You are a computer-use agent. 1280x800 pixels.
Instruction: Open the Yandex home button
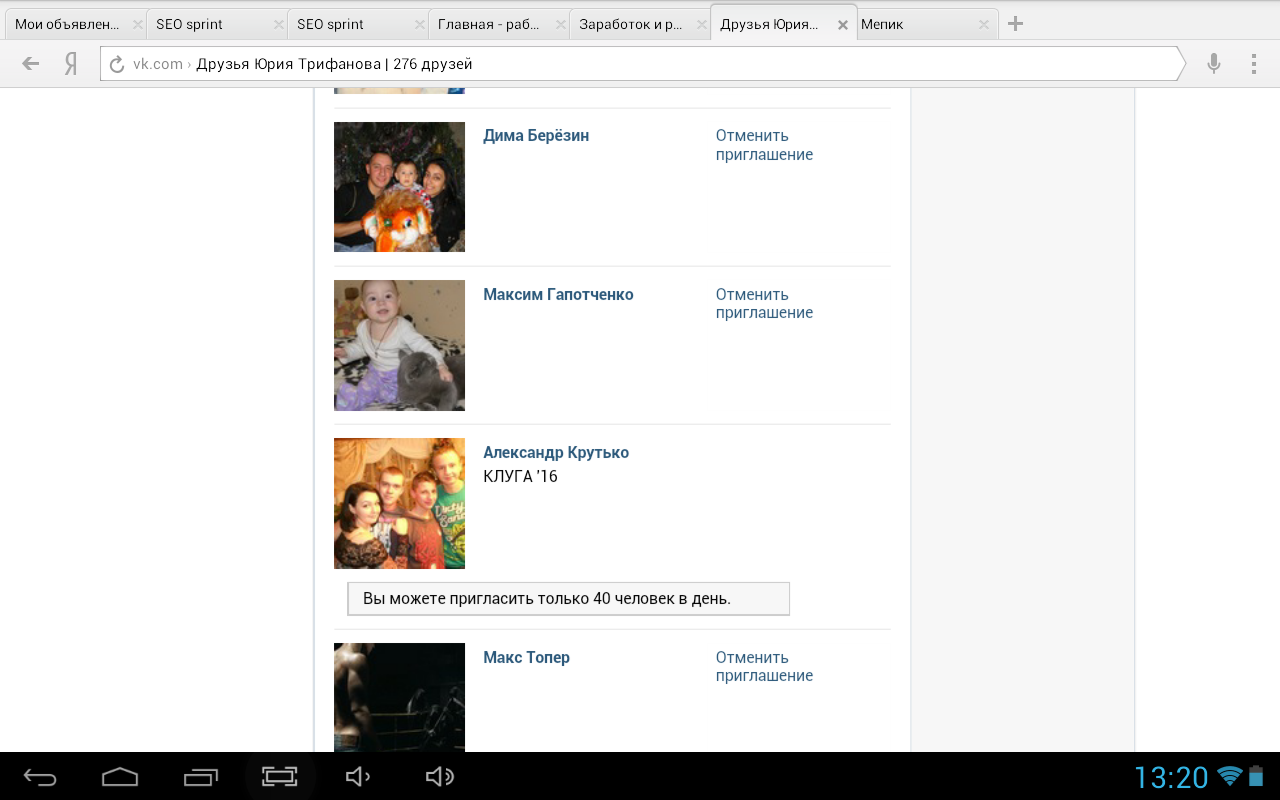pyautogui.click(x=71, y=64)
